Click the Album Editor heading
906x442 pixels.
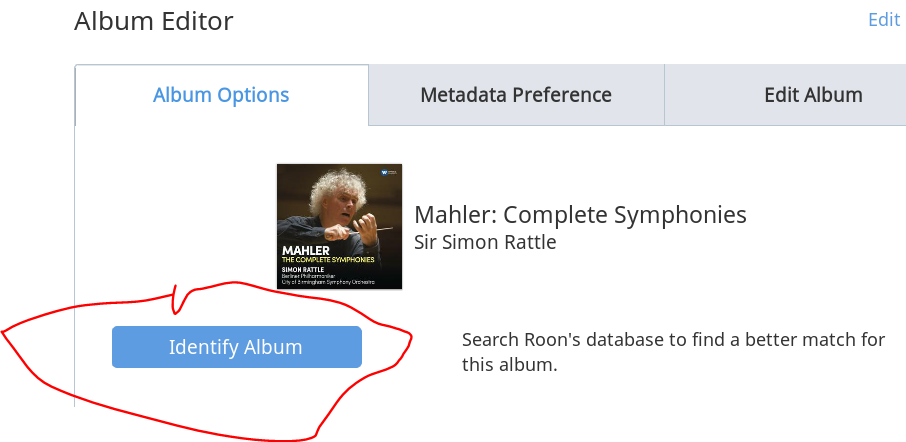coord(154,21)
